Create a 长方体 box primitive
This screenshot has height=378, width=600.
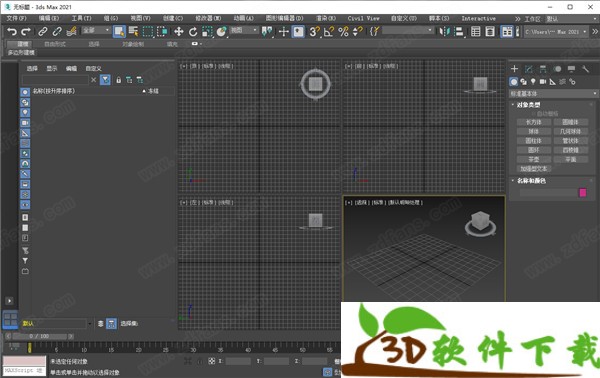click(533, 122)
